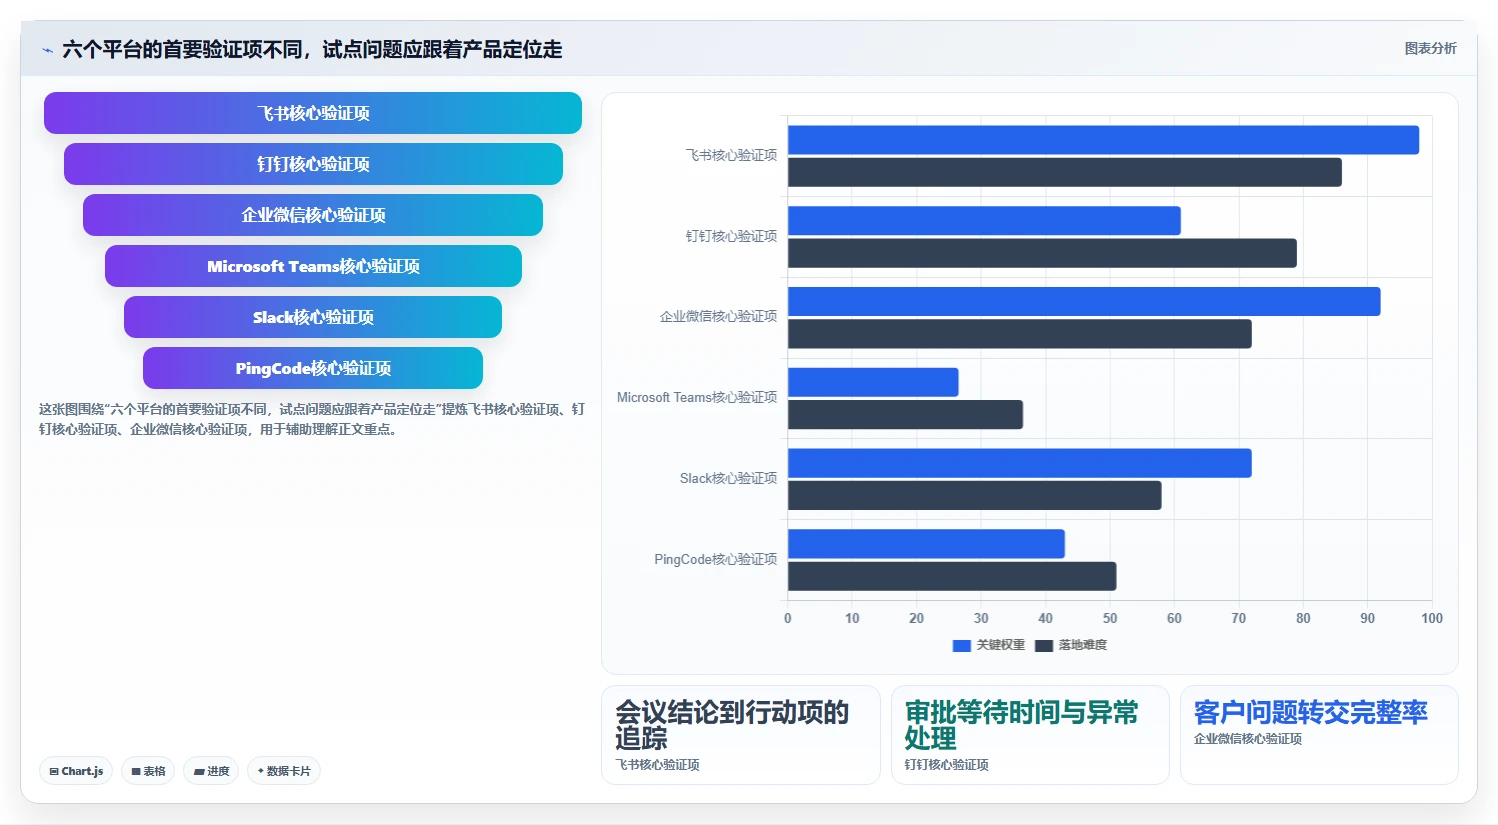
Task: Click the 数据卡片 tag chip
Action: pyautogui.click(x=284, y=771)
